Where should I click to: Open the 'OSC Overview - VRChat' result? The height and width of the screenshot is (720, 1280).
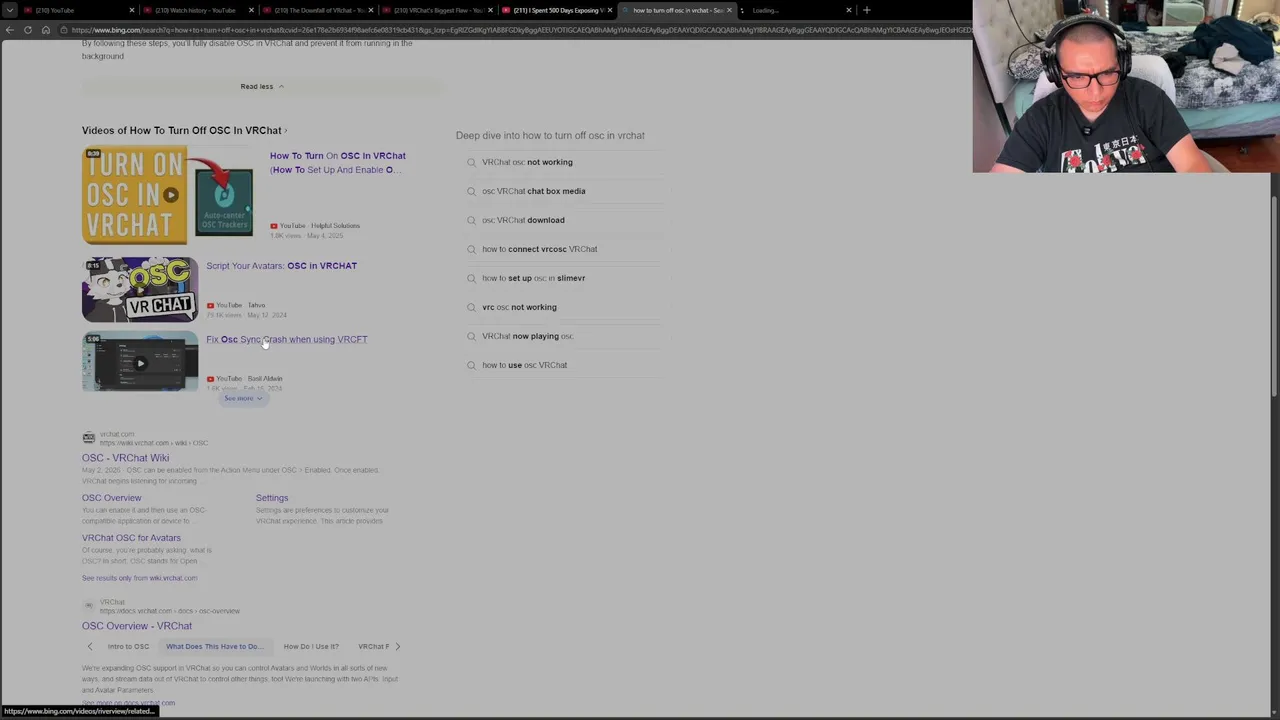[x=137, y=626]
